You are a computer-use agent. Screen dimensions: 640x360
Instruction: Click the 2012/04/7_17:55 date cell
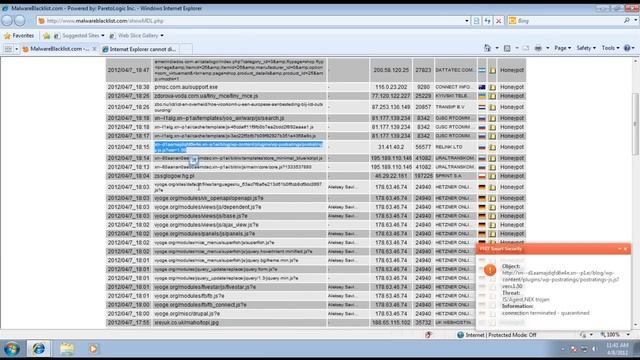129,323
